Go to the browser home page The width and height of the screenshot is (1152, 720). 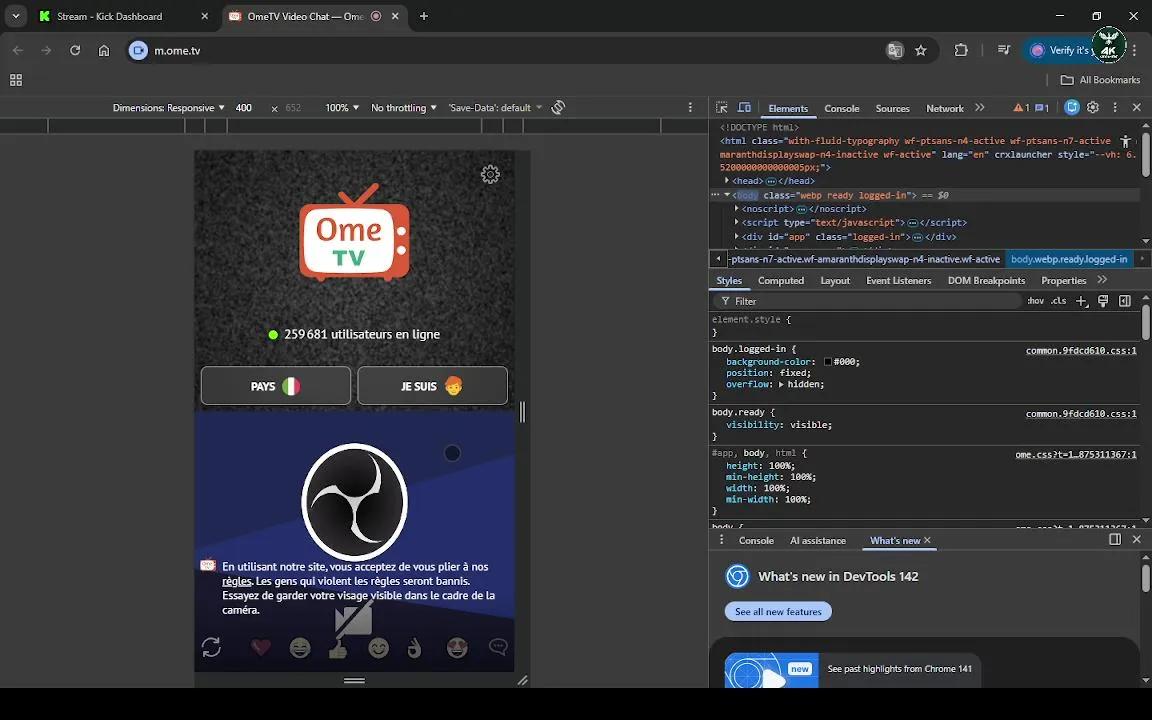point(104,51)
